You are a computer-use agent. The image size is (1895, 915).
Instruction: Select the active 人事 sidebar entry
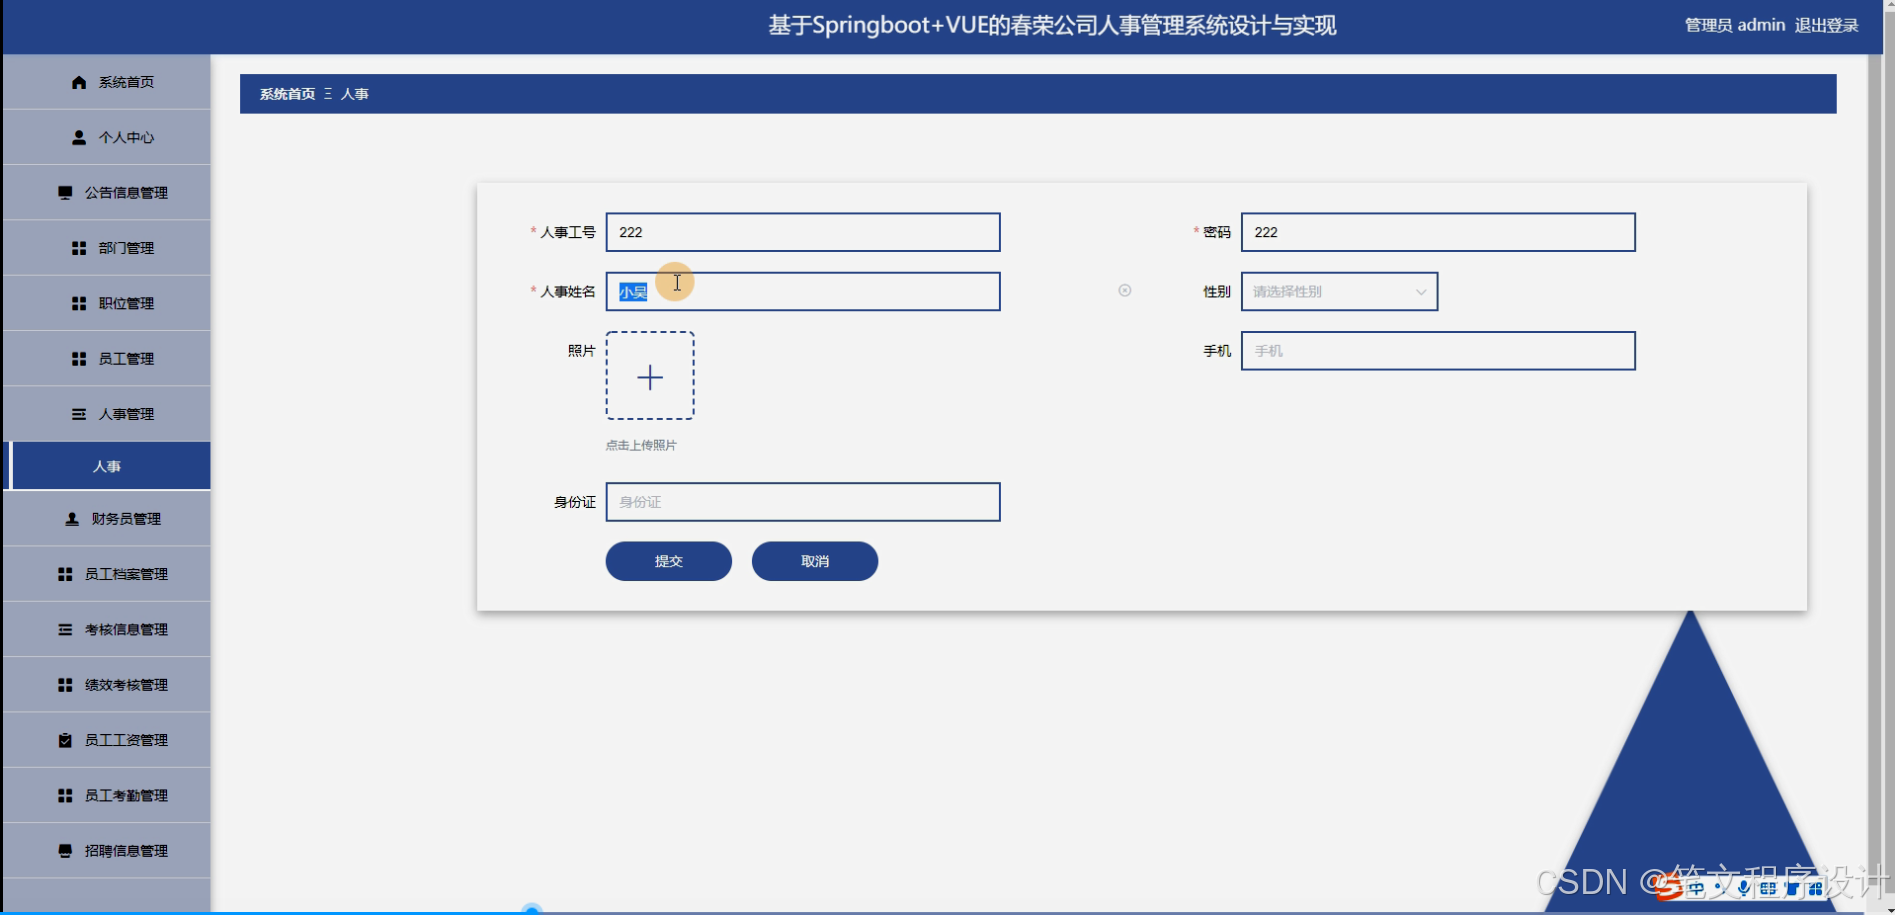point(106,465)
